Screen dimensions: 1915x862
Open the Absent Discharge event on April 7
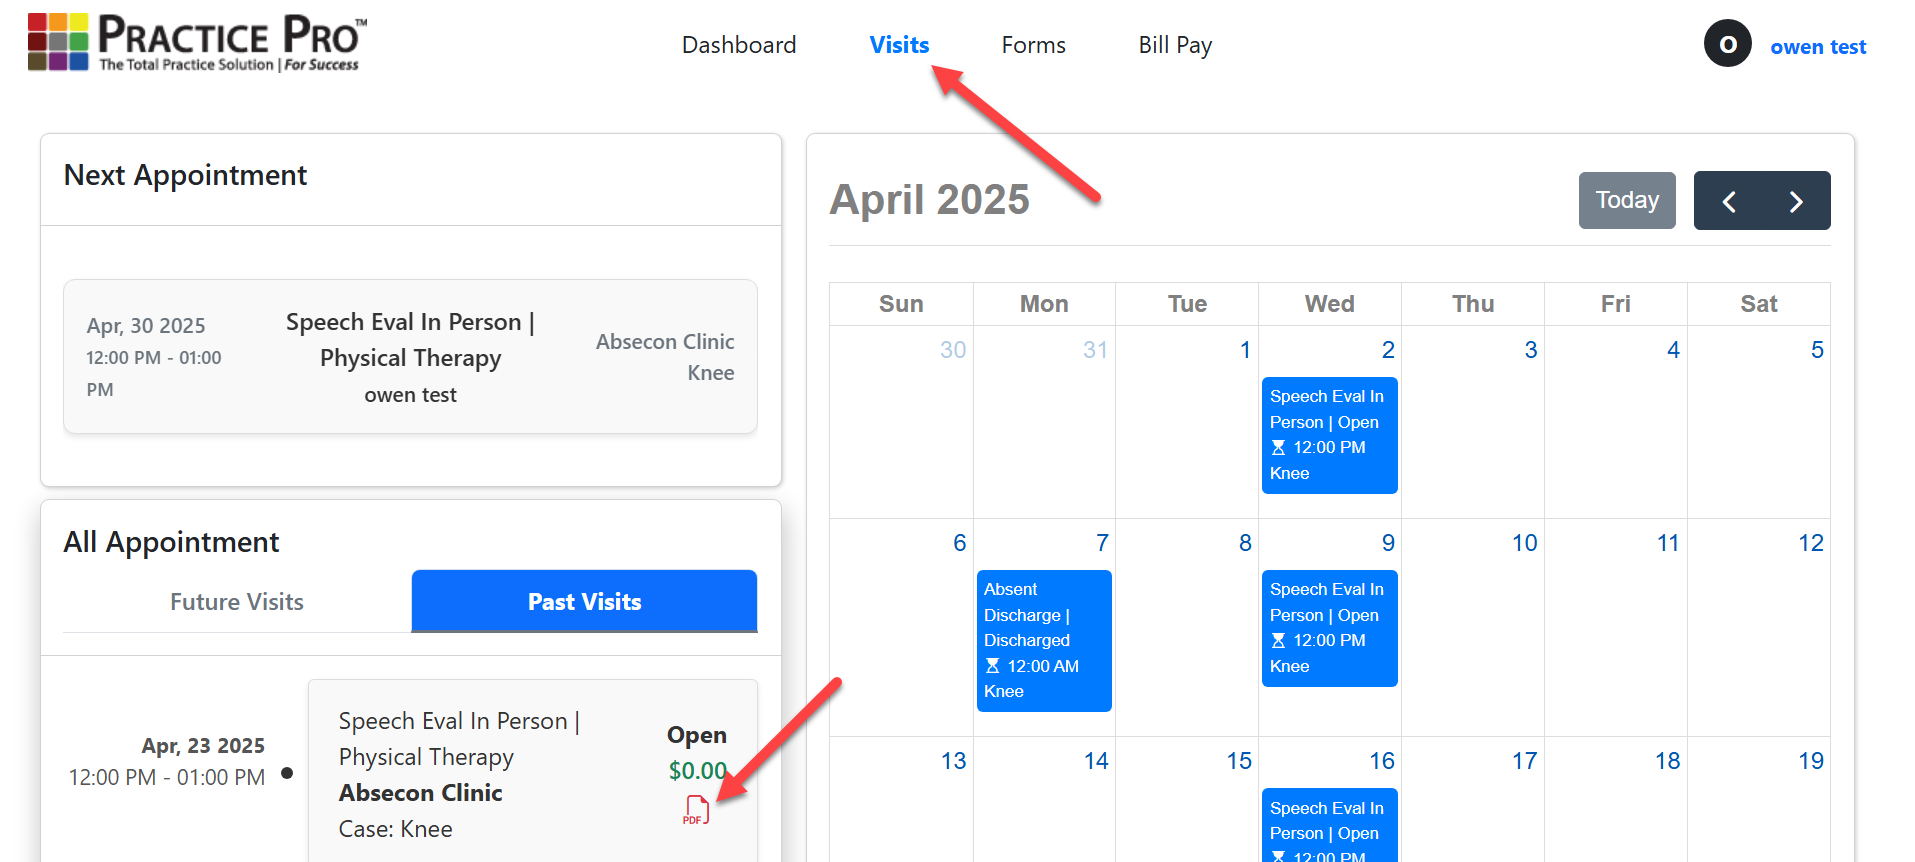point(1043,640)
